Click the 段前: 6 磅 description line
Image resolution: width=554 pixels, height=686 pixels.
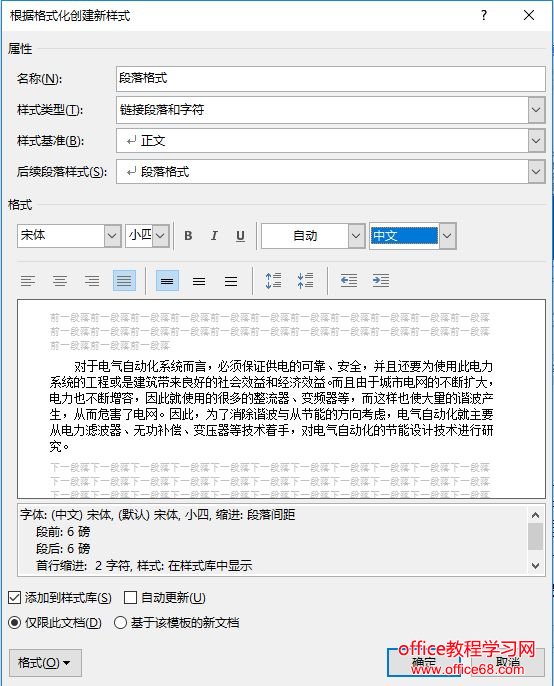pyautogui.click(x=63, y=532)
